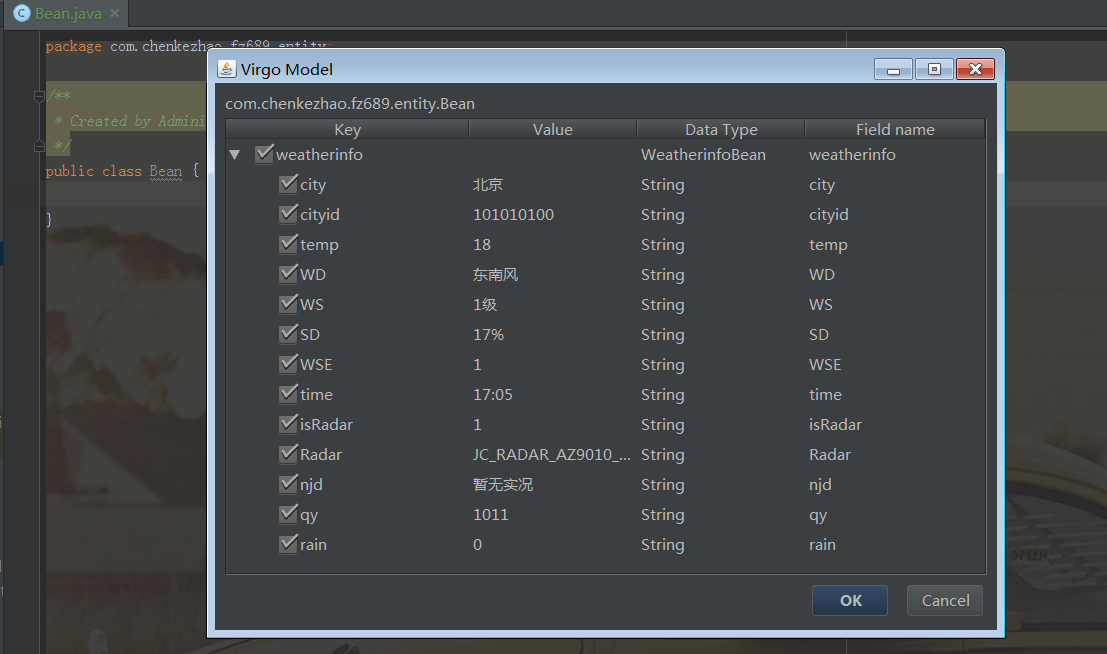This screenshot has height=654, width=1107.
Task: Minimize the Virgo Model dialog
Action: click(894, 69)
